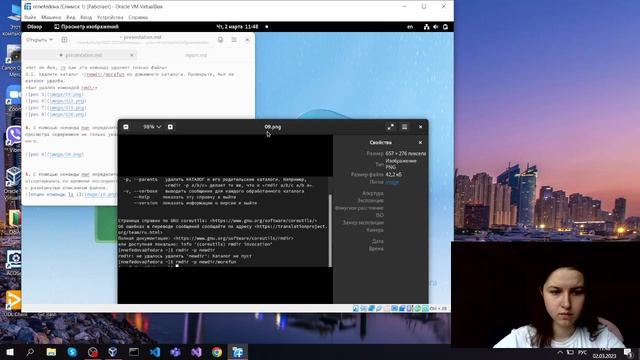Image resolution: width=640 pixels, height=360 pixels.
Task: Open the Windows Start menu
Action: coord(9,352)
